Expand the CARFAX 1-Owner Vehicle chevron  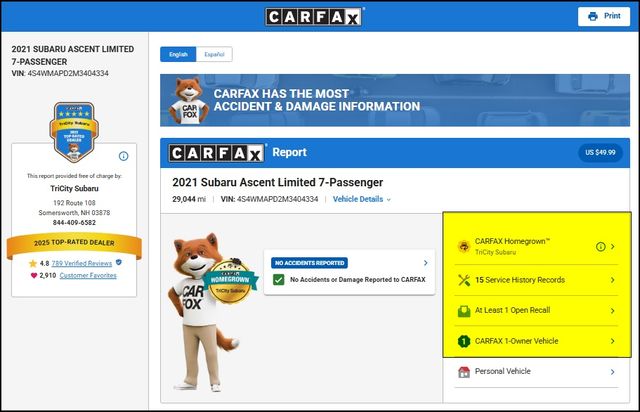coord(613,341)
